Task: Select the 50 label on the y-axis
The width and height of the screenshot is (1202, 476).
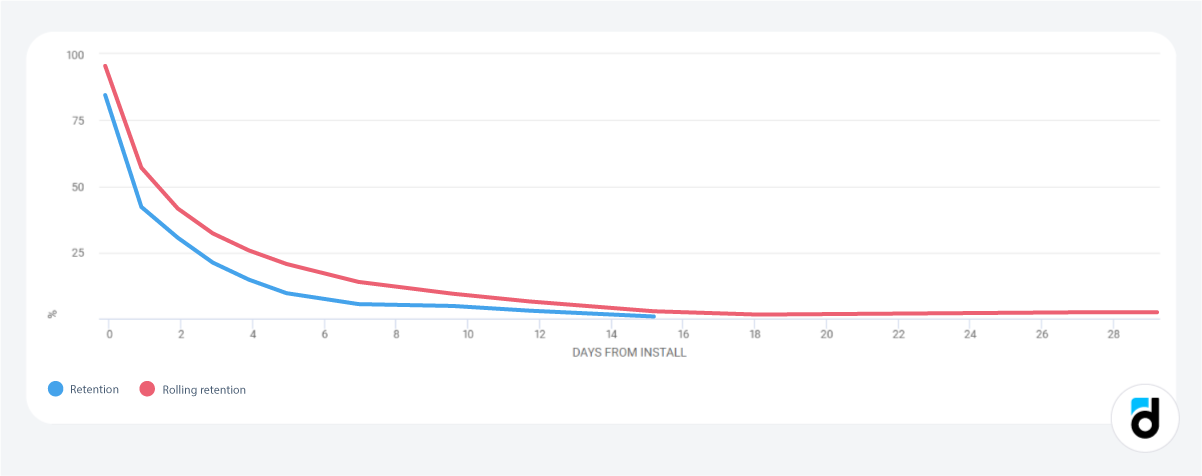Action: 78,187
